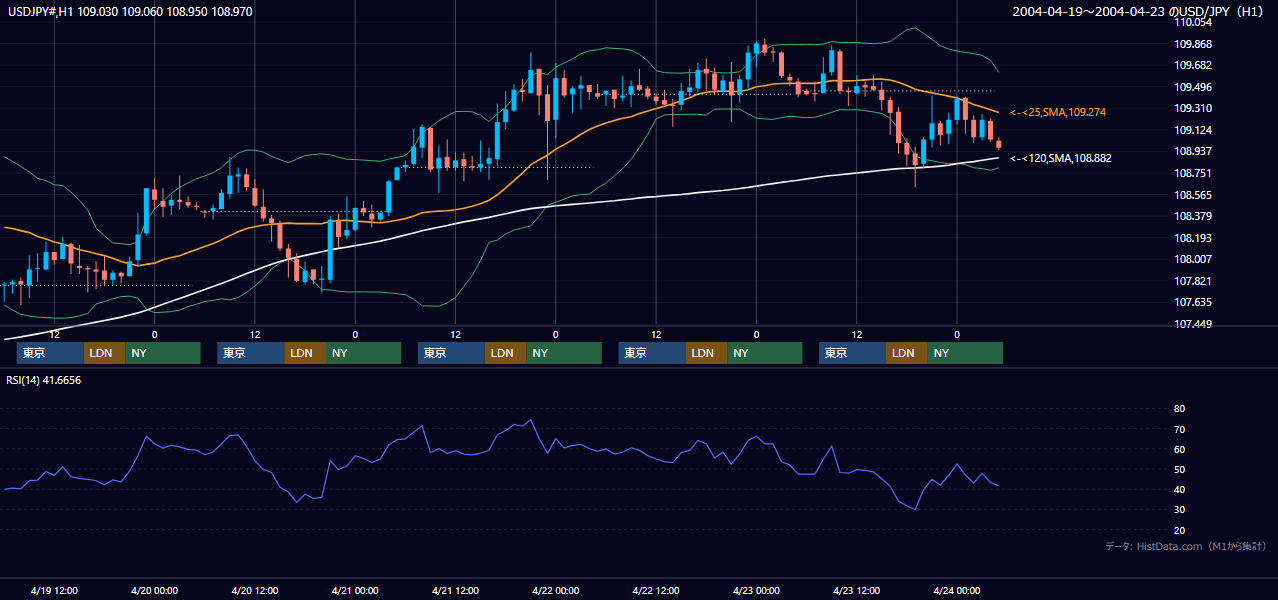Click the RSI 80 scale label

click(1180, 409)
